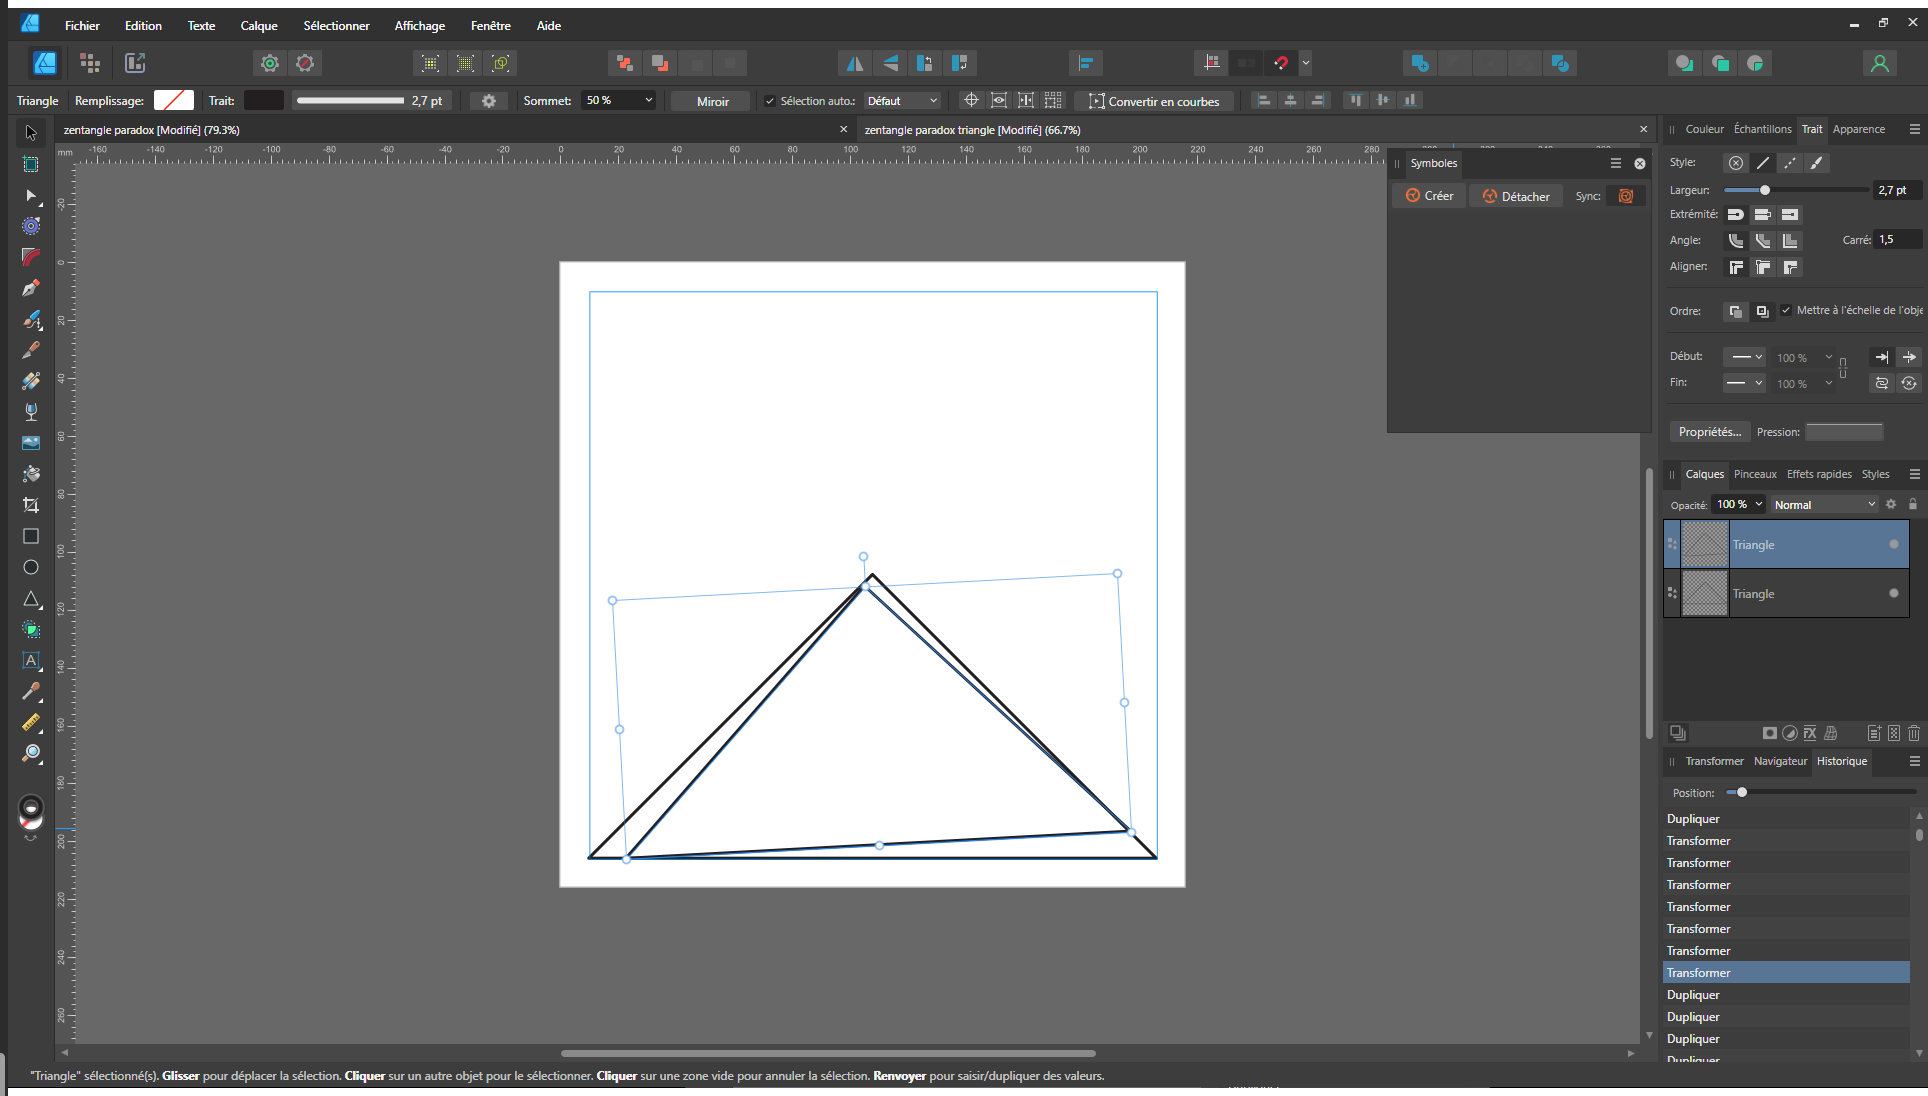
Task: Open the Calque menu
Action: coord(258,26)
